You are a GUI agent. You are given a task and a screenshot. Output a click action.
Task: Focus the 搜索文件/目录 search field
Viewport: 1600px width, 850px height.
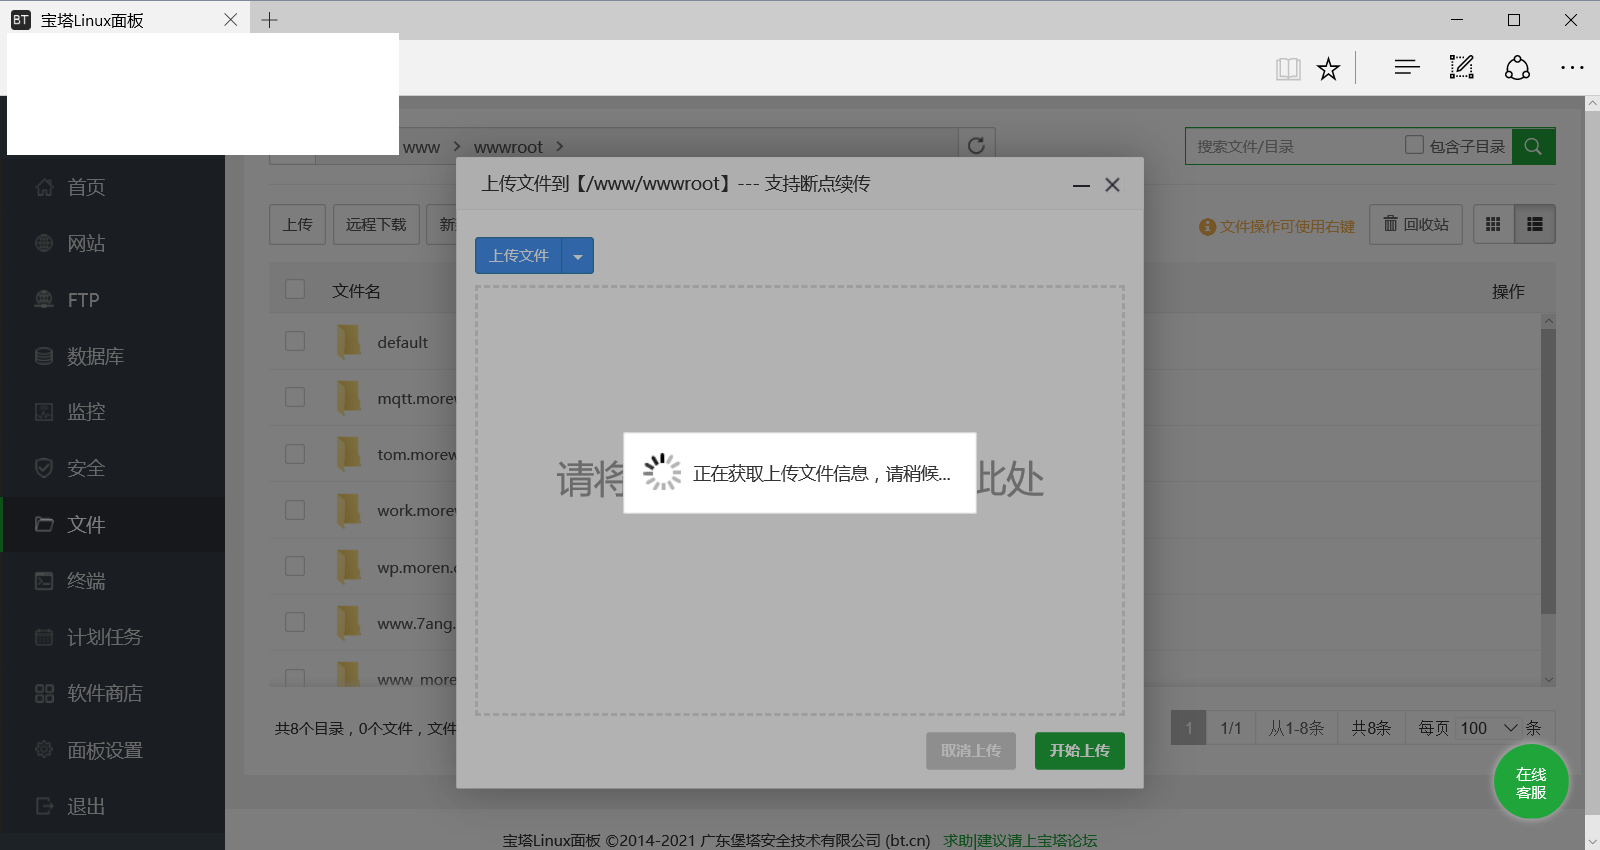1295,146
